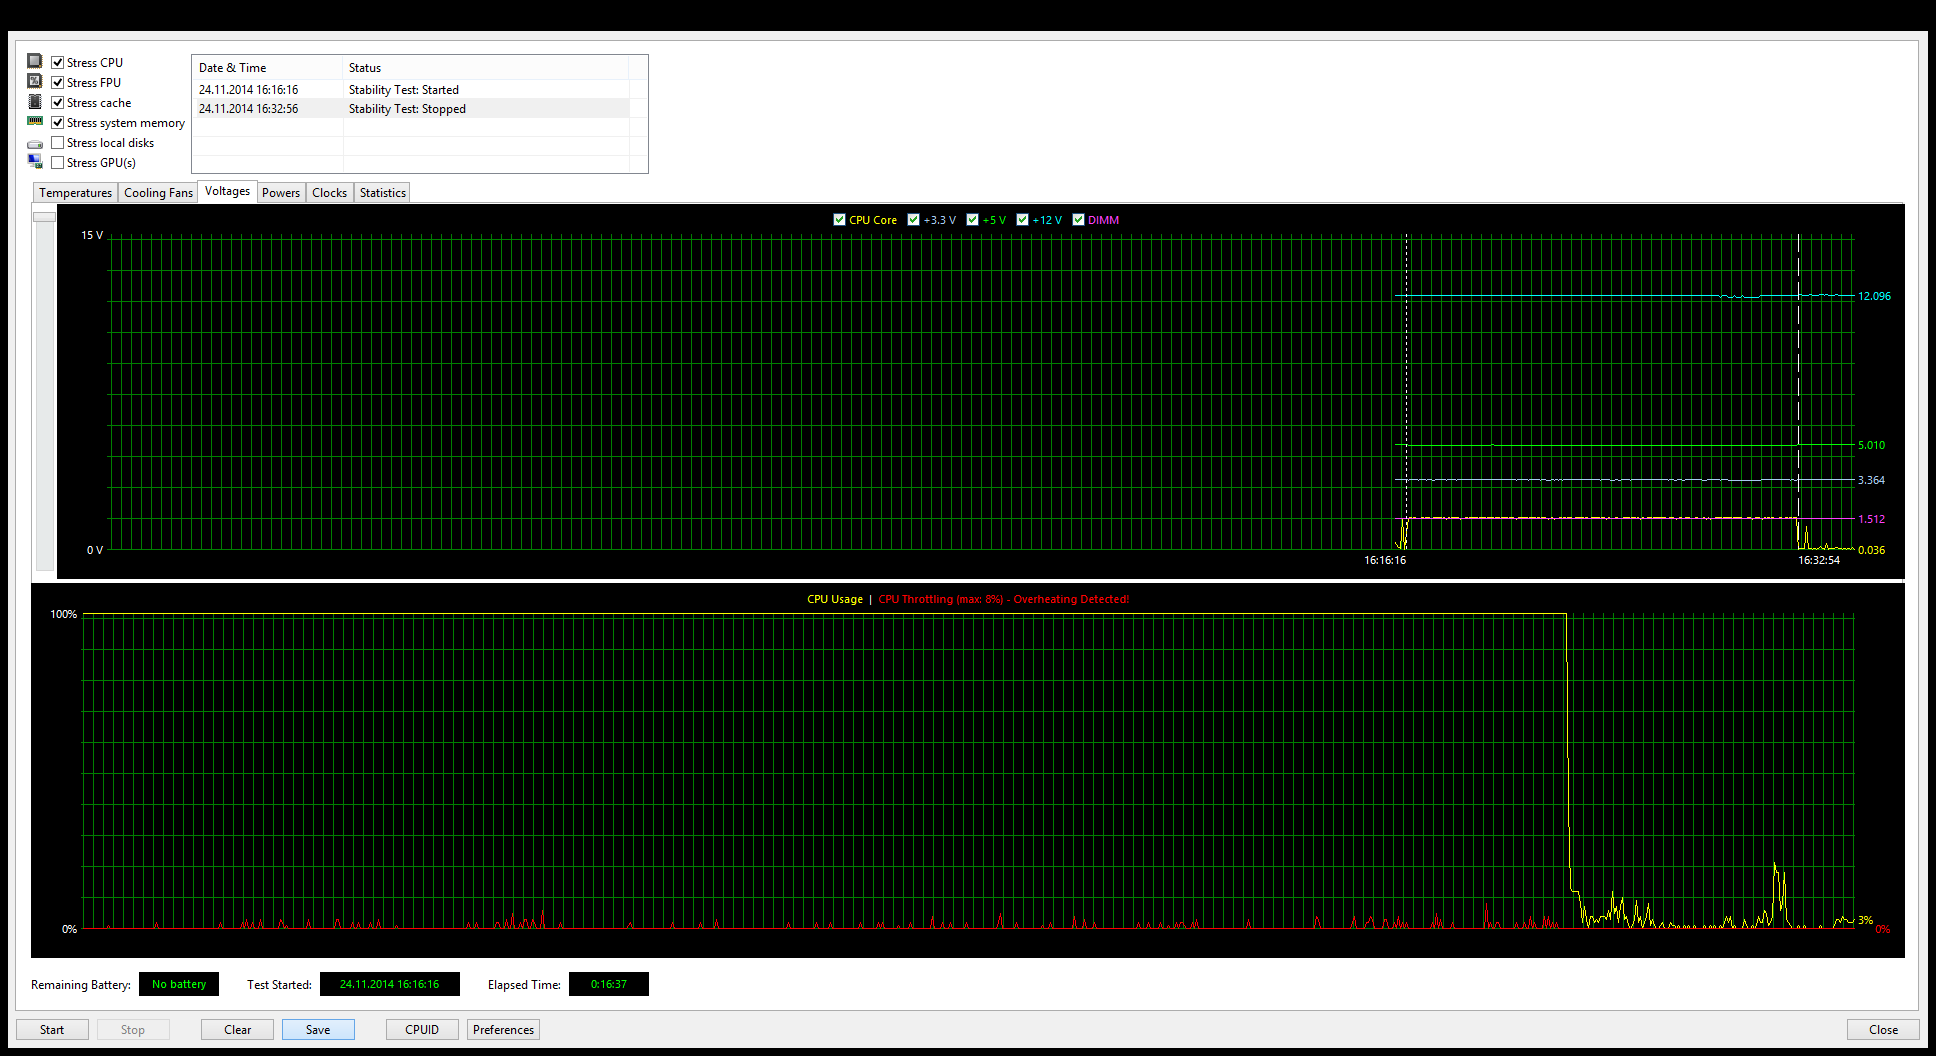Click the memory module icon beside Stress system memory

tap(35, 121)
